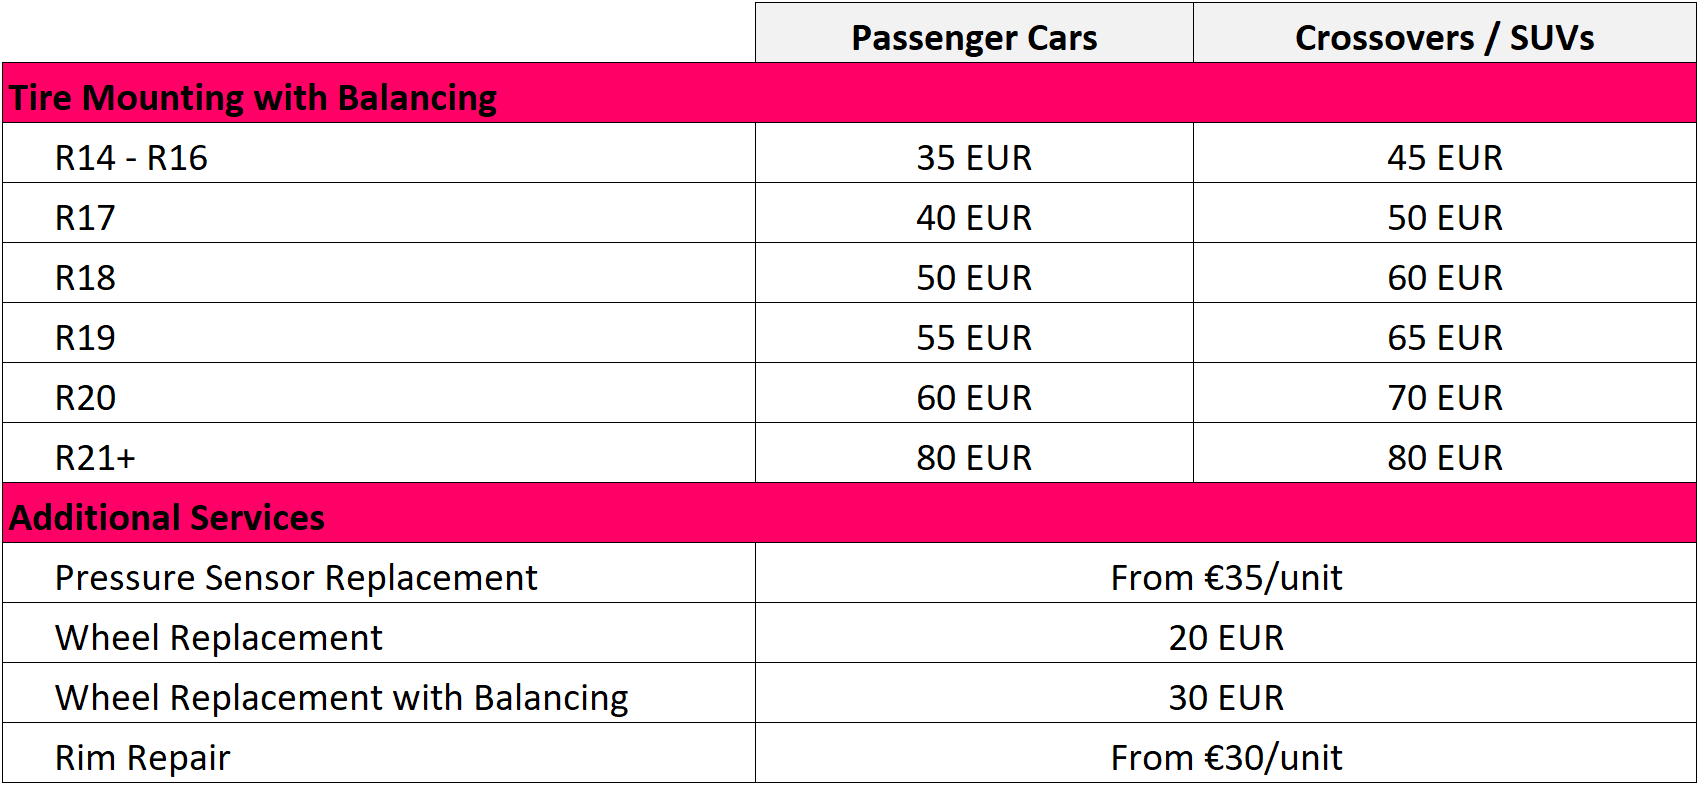
Task: Select the Crossovers / SUVs column header
Action: pos(1445,33)
